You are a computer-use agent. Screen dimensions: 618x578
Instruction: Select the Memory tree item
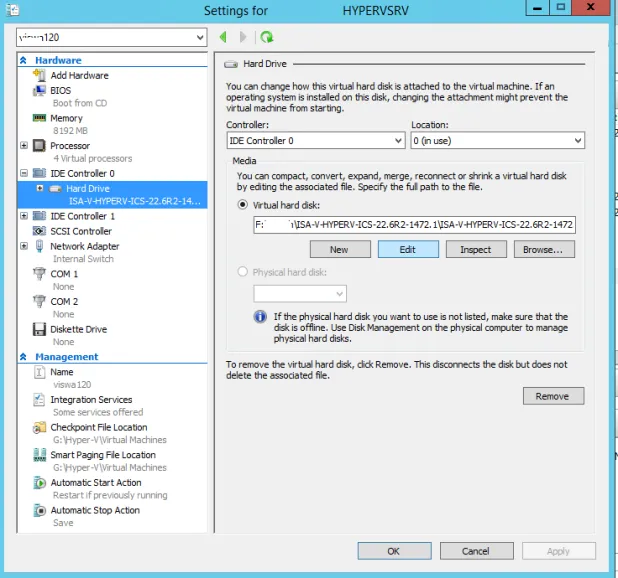66,118
